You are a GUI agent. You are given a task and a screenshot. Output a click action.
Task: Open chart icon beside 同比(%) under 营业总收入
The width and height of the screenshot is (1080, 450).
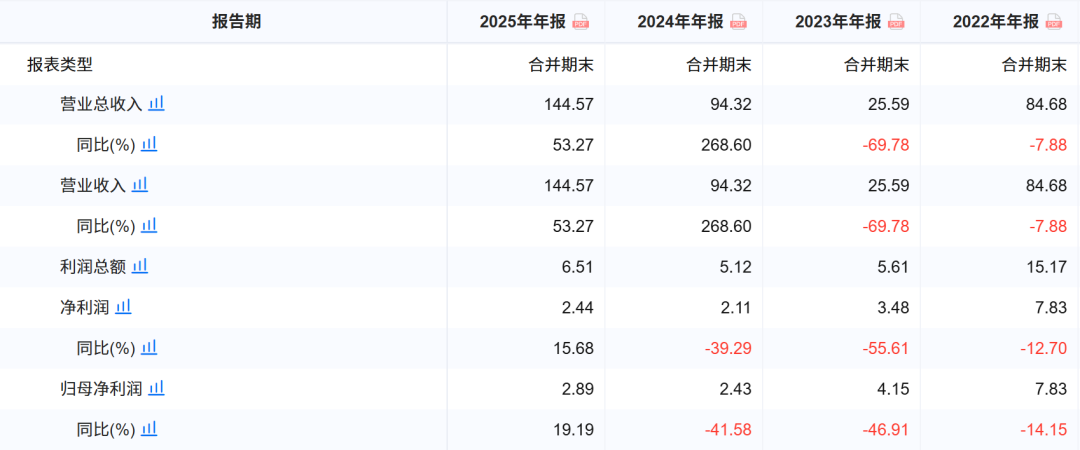point(149,144)
